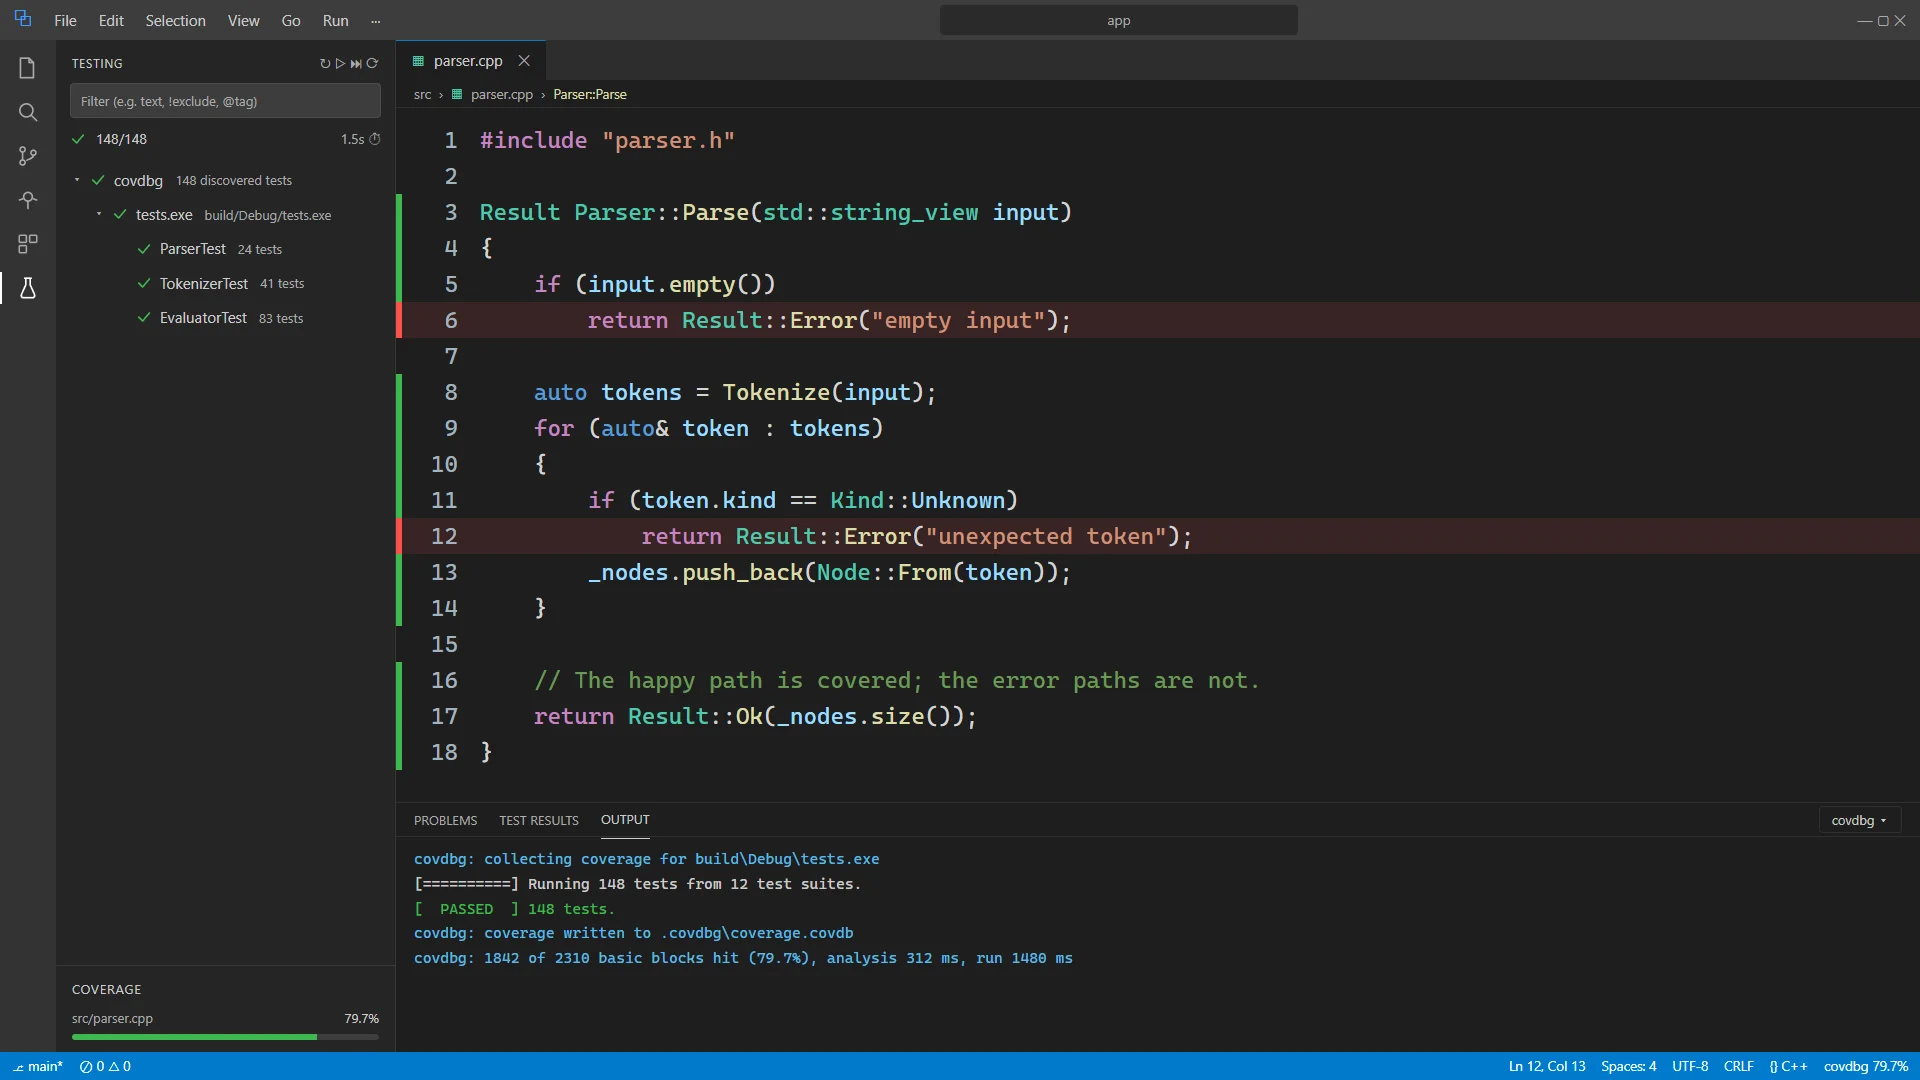Screen dimensions: 1920x1080
Task: Open the Run and Debug icon
Action: click(x=28, y=200)
